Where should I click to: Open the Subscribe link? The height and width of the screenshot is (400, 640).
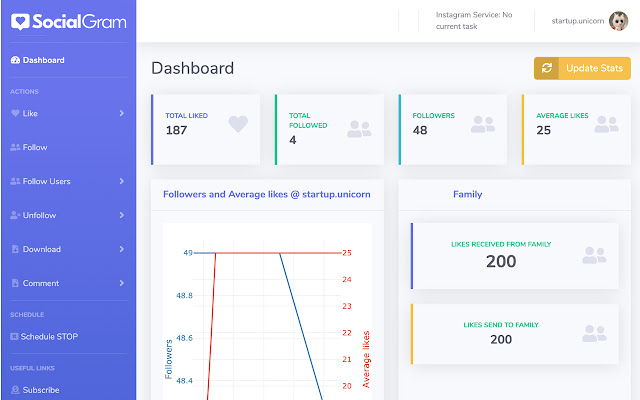point(41,390)
